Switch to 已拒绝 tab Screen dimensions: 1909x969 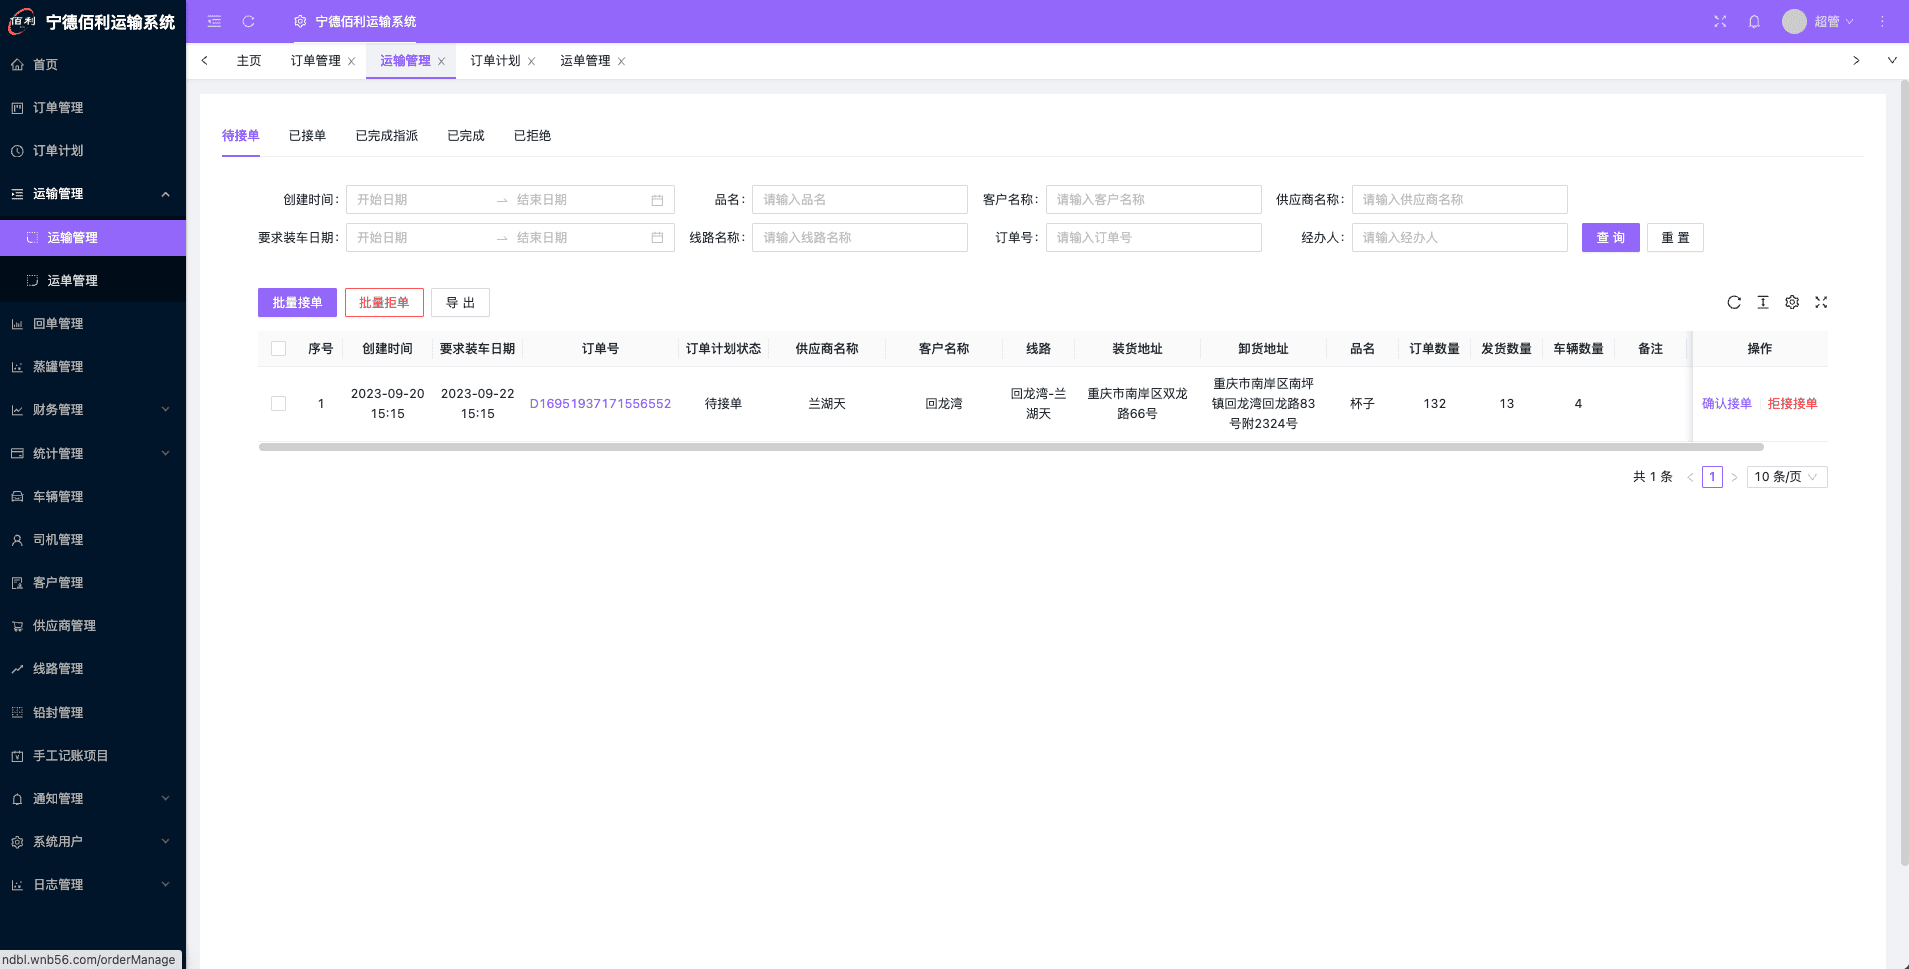532,136
